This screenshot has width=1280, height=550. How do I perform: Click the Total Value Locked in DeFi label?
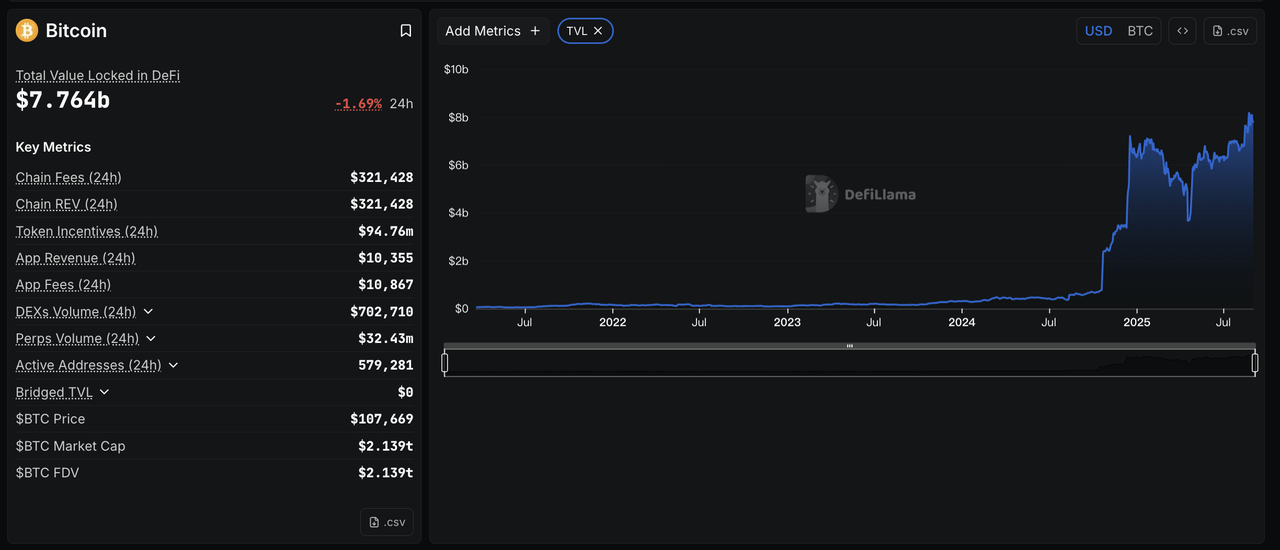[98, 76]
